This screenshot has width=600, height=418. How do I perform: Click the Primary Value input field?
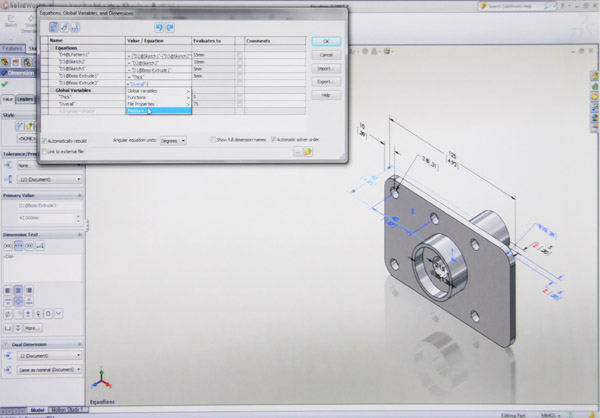(42, 216)
